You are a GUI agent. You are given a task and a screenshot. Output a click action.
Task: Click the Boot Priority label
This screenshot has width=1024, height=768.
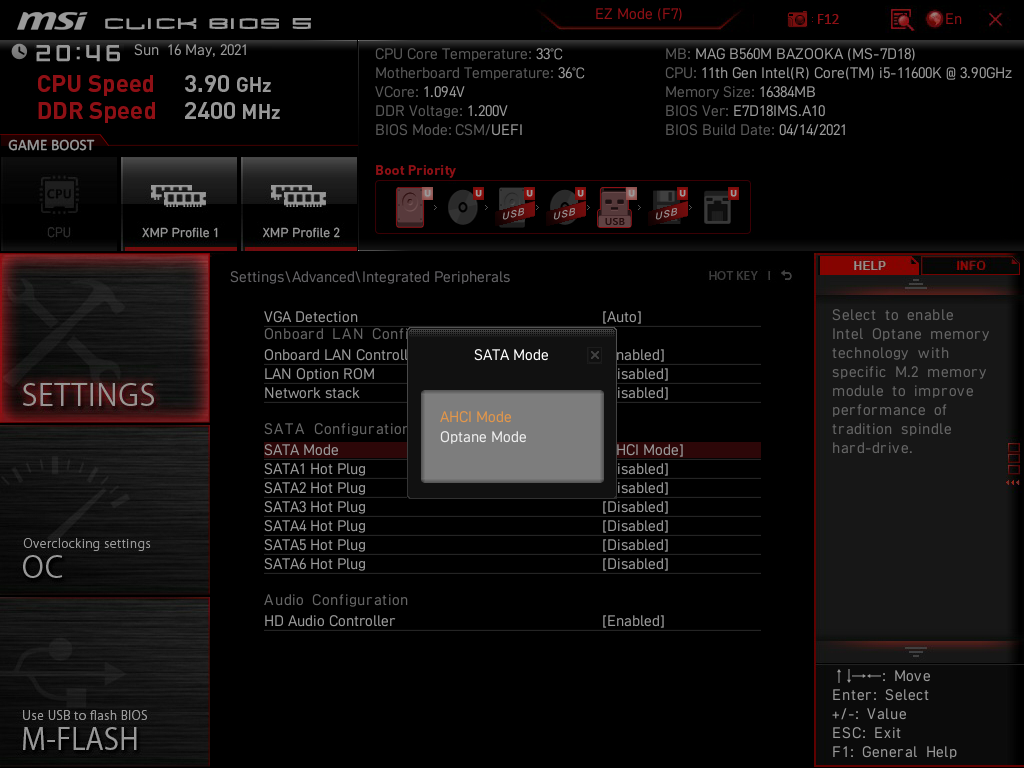(x=415, y=170)
